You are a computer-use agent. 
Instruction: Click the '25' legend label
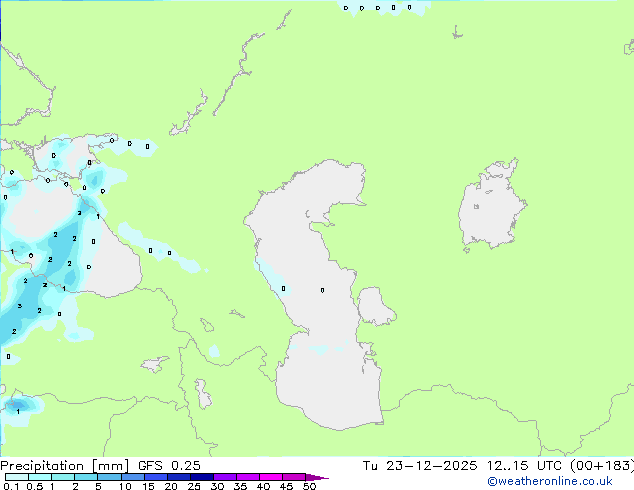click(x=194, y=486)
